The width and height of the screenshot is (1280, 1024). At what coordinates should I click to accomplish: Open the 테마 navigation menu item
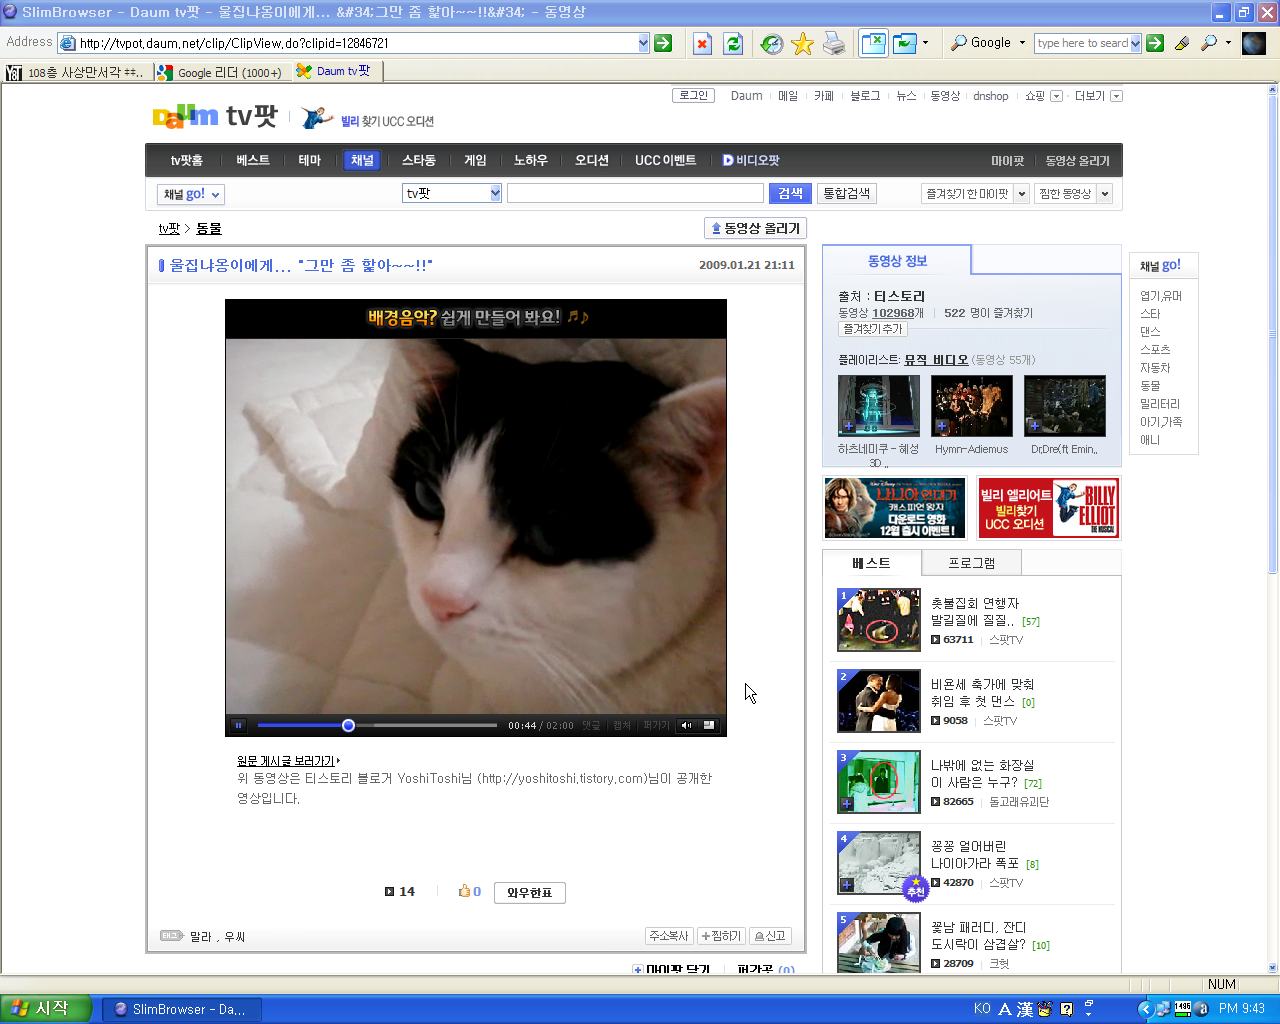(310, 160)
